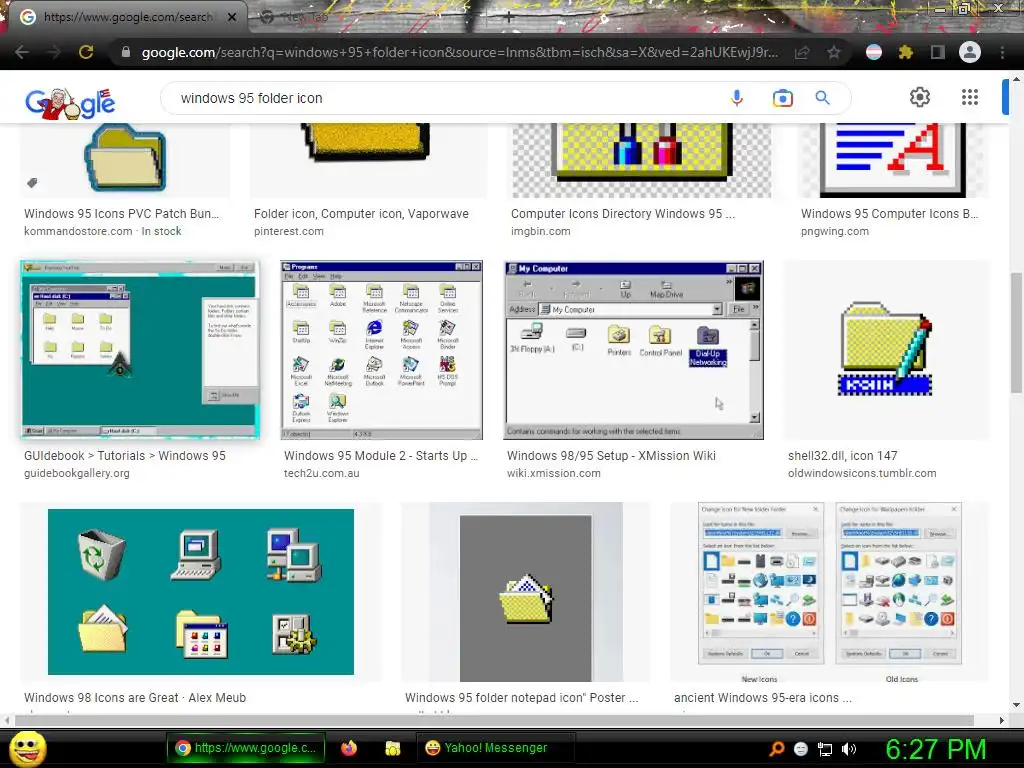1024x768 pixels.
Task: Open ancient Windows 95-era icons thumbnail
Action: pos(829,592)
